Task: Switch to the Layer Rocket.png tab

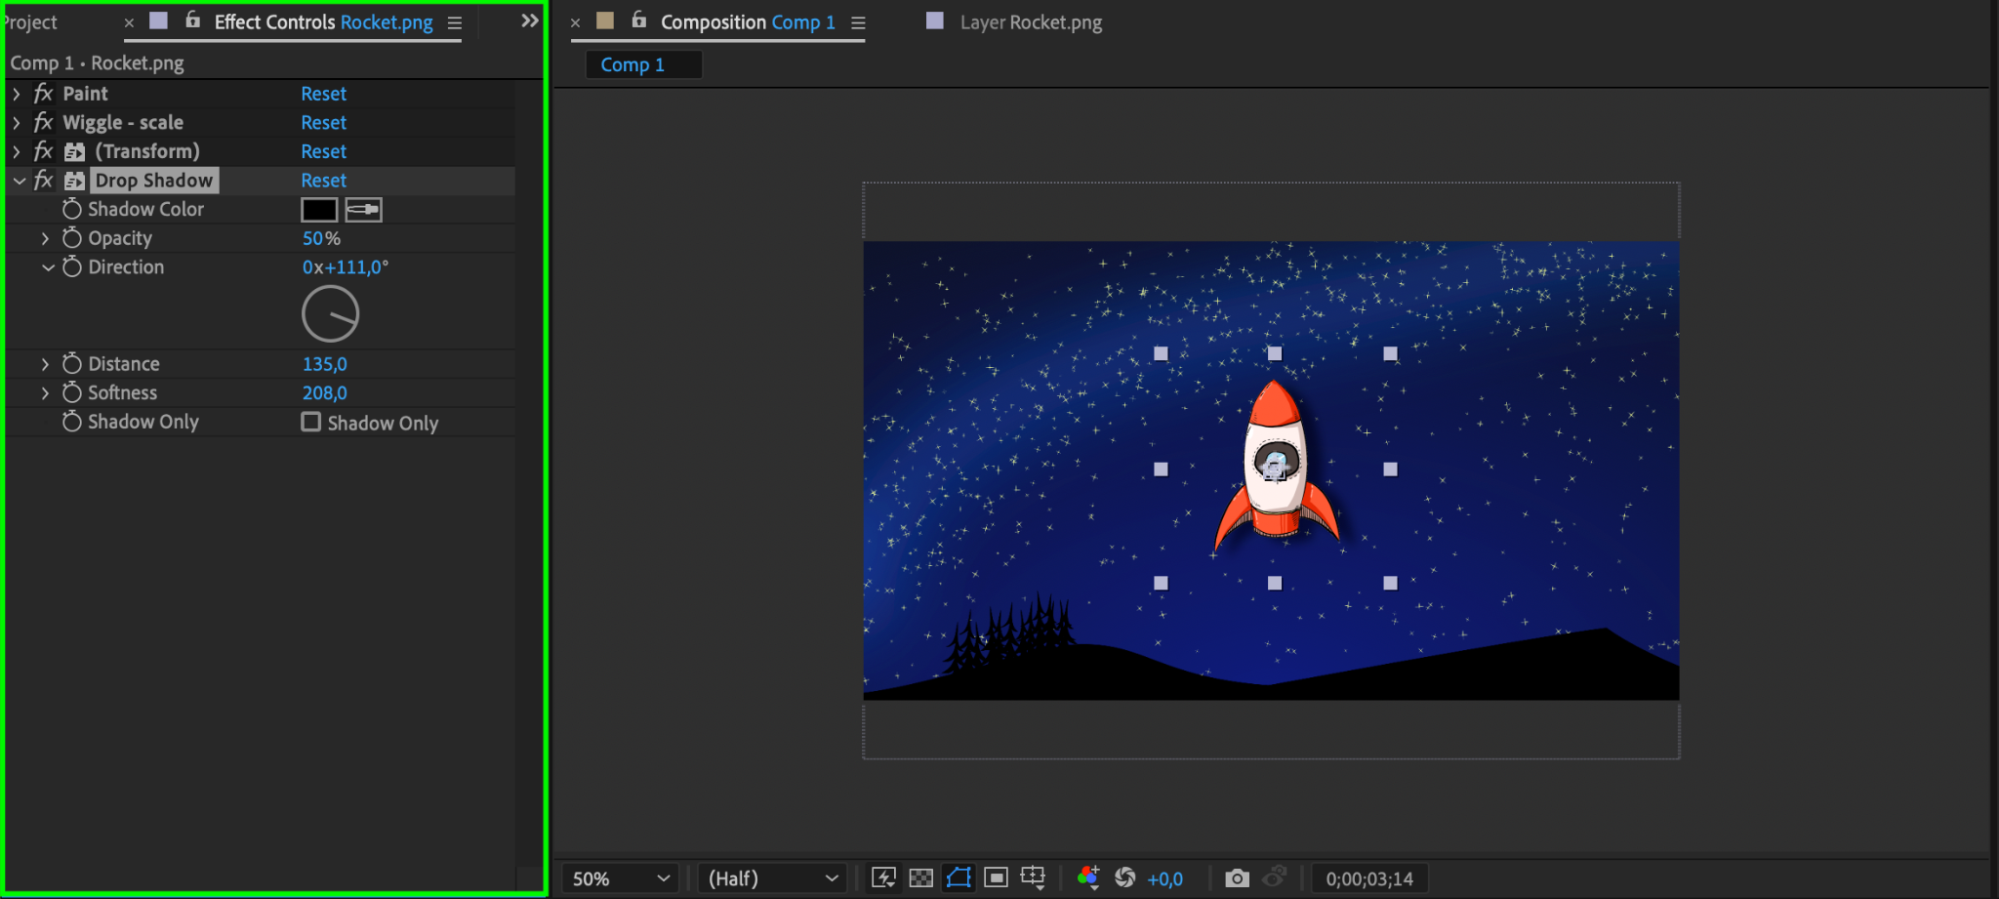Action: coord(1030,22)
